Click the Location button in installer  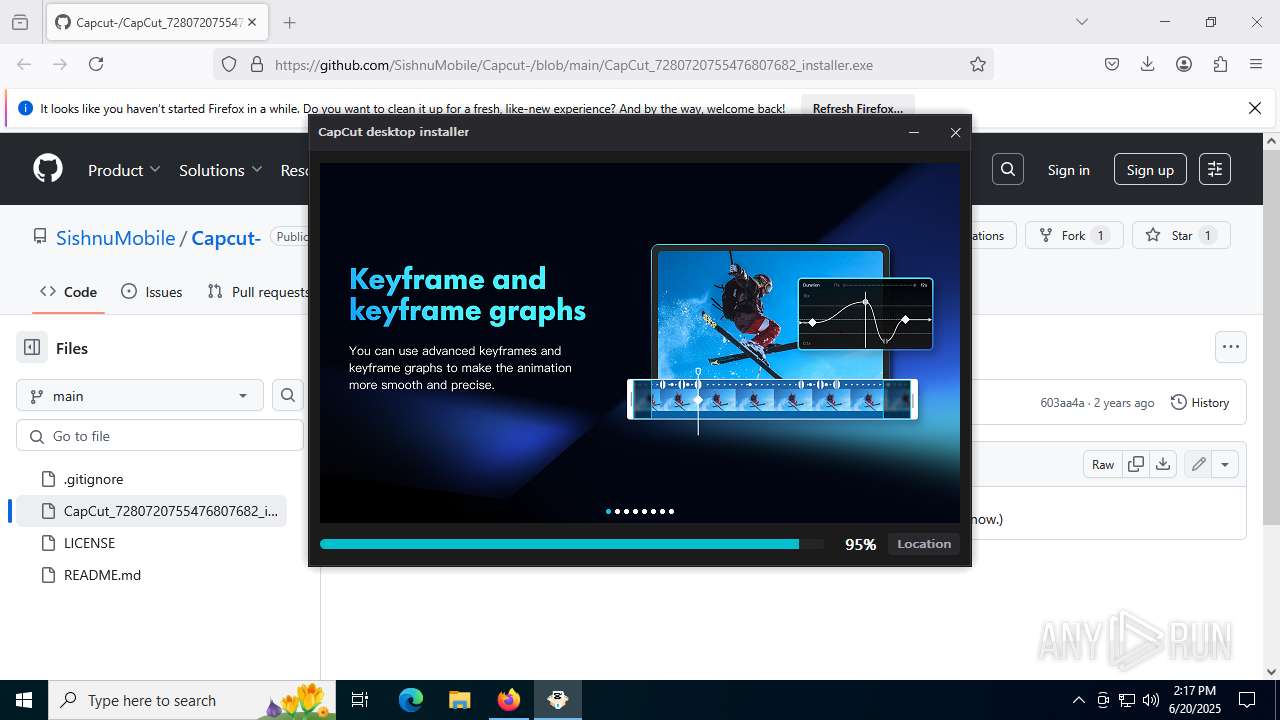[x=924, y=544]
